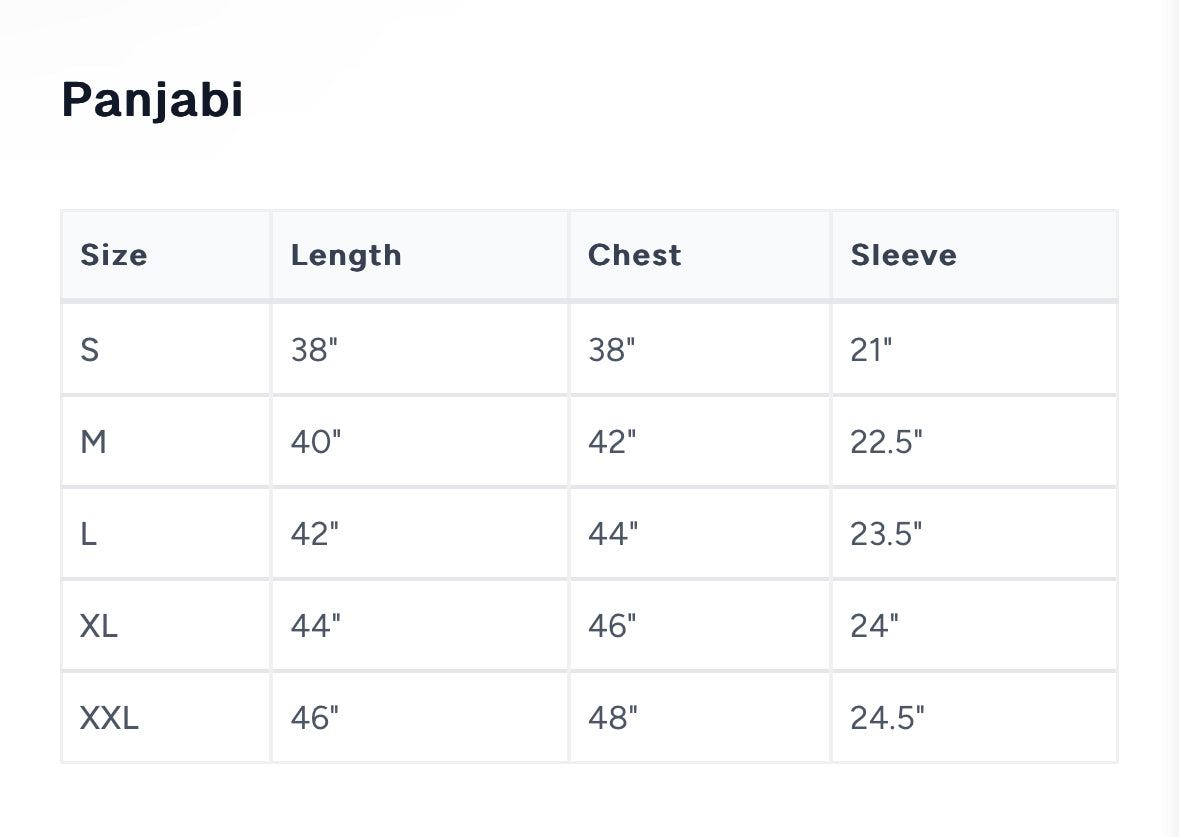The image size is (1179, 837).
Task: Click the 22.5" Sleeve measurement cell
Action: coord(886,442)
